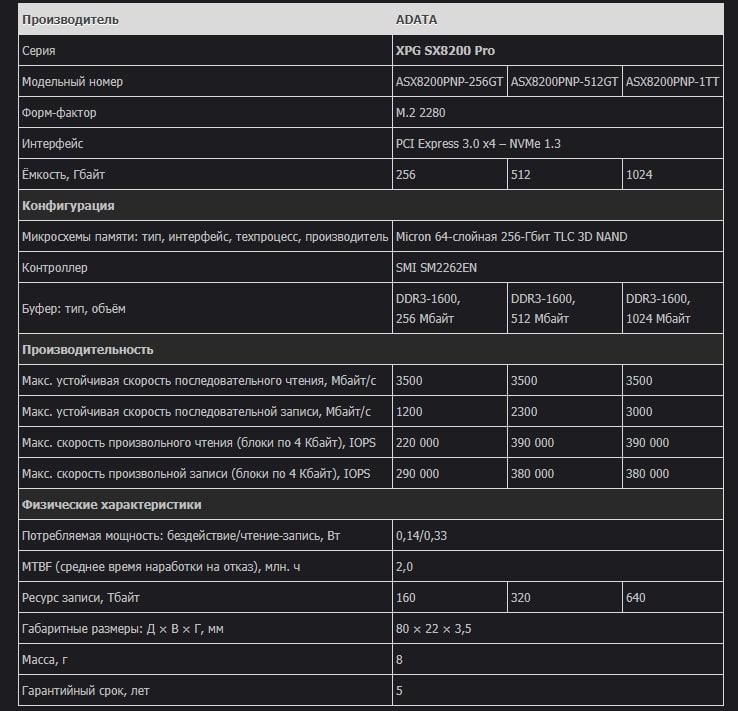Image resolution: width=738 pixels, height=711 pixels.
Task: Select write endurance value '160'
Action: point(405,598)
